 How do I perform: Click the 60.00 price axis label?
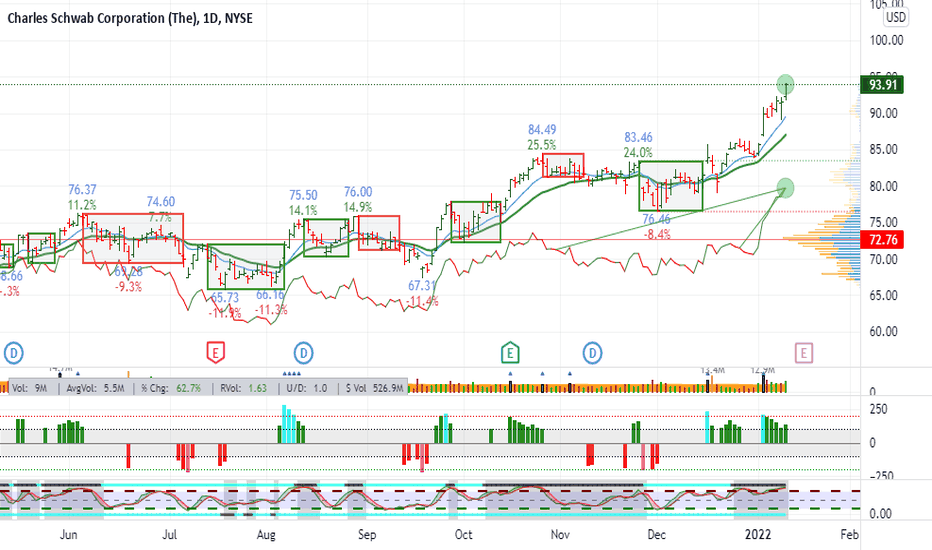[x=883, y=332]
